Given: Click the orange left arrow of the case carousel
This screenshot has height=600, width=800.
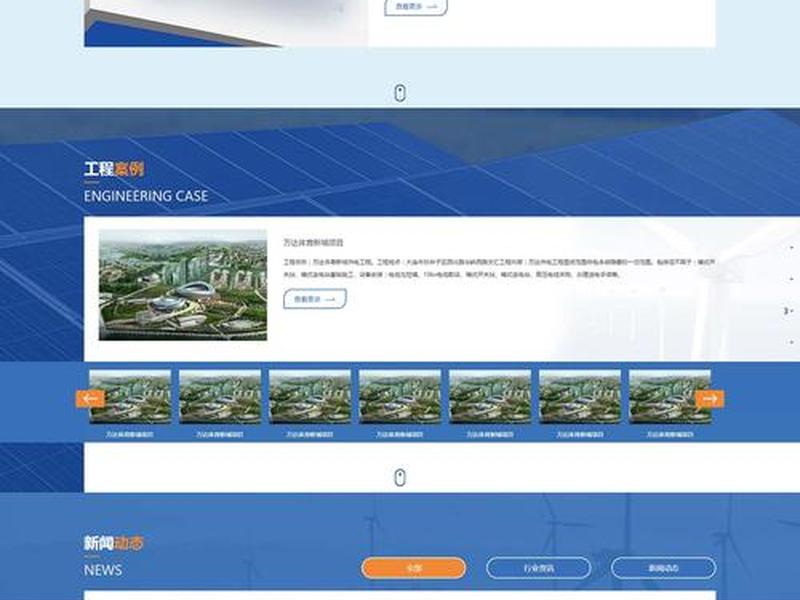Looking at the screenshot, I should (90, 398).
